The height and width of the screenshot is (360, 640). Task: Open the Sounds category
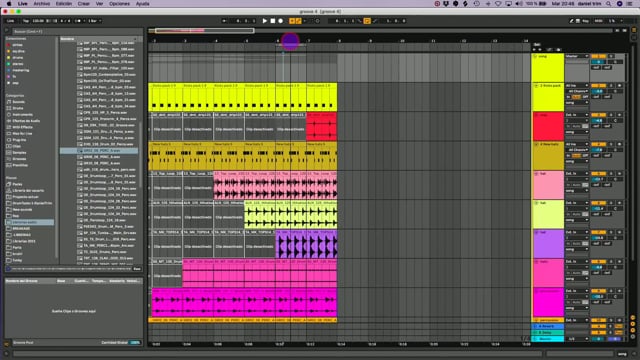[x=18, y=102]
